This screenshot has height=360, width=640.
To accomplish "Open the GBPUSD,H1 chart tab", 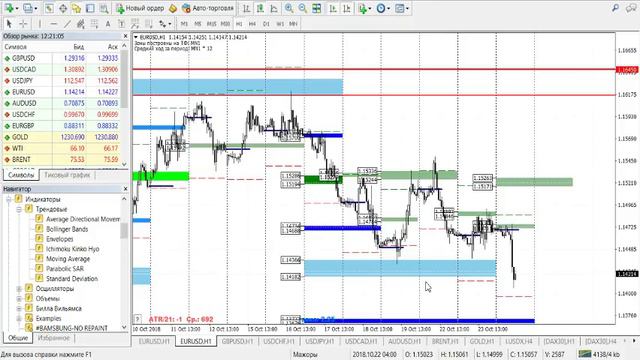I will [x=237, y=341].
